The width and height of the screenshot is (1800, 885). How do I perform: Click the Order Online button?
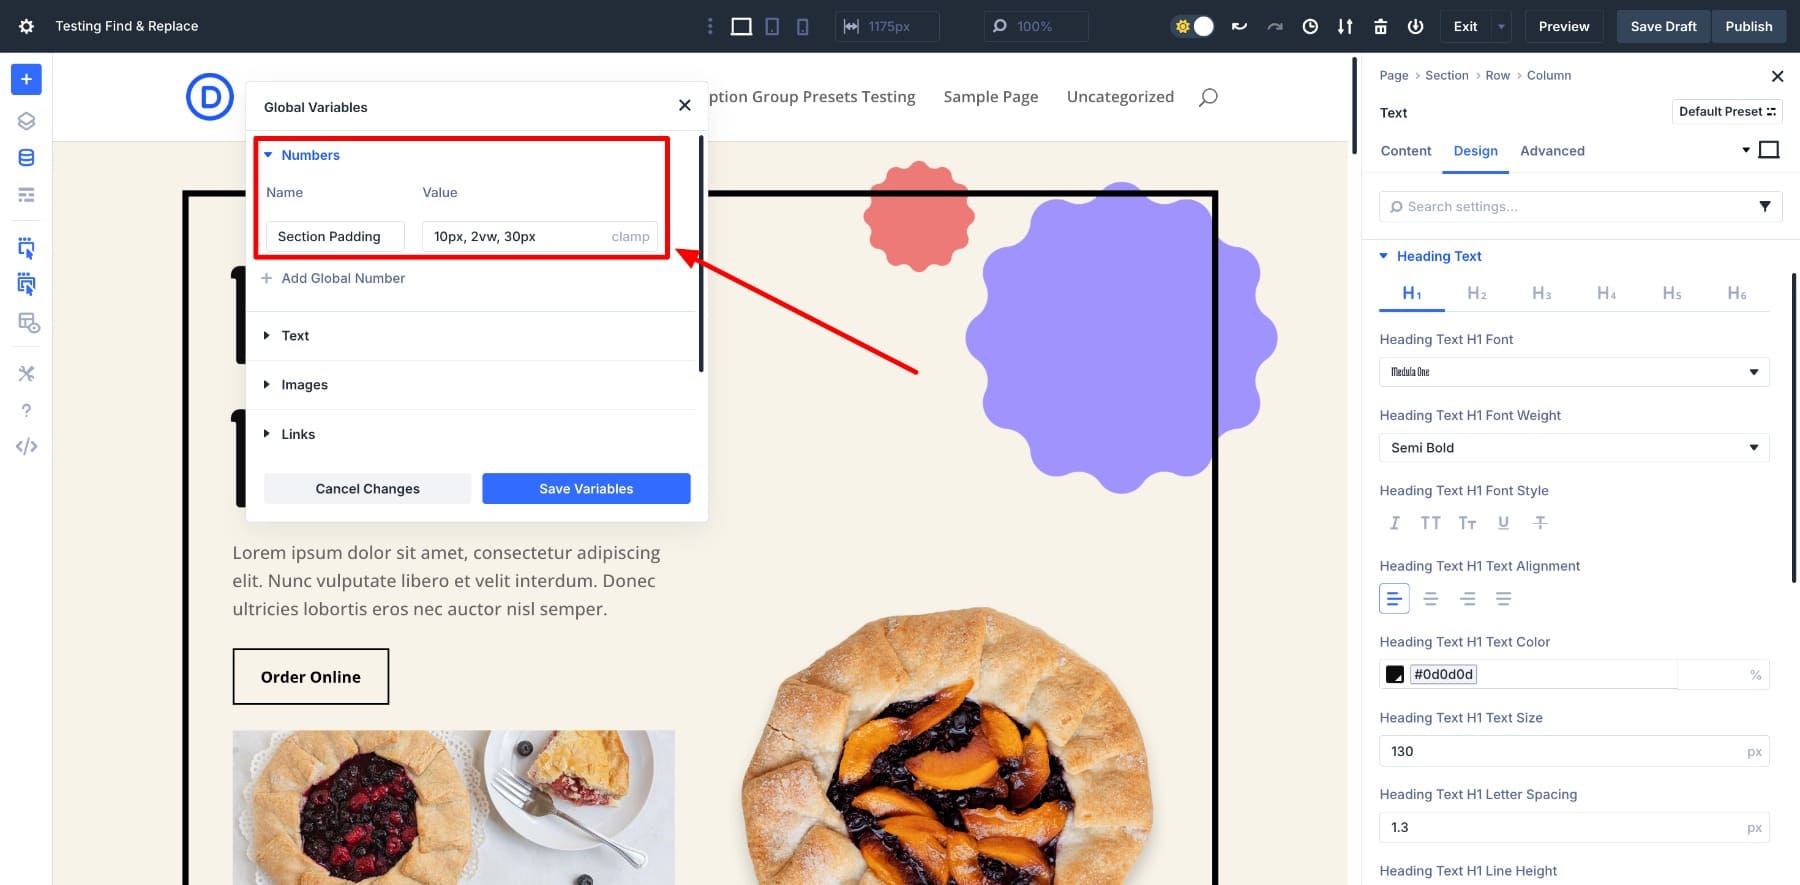[x=311, y=677]
